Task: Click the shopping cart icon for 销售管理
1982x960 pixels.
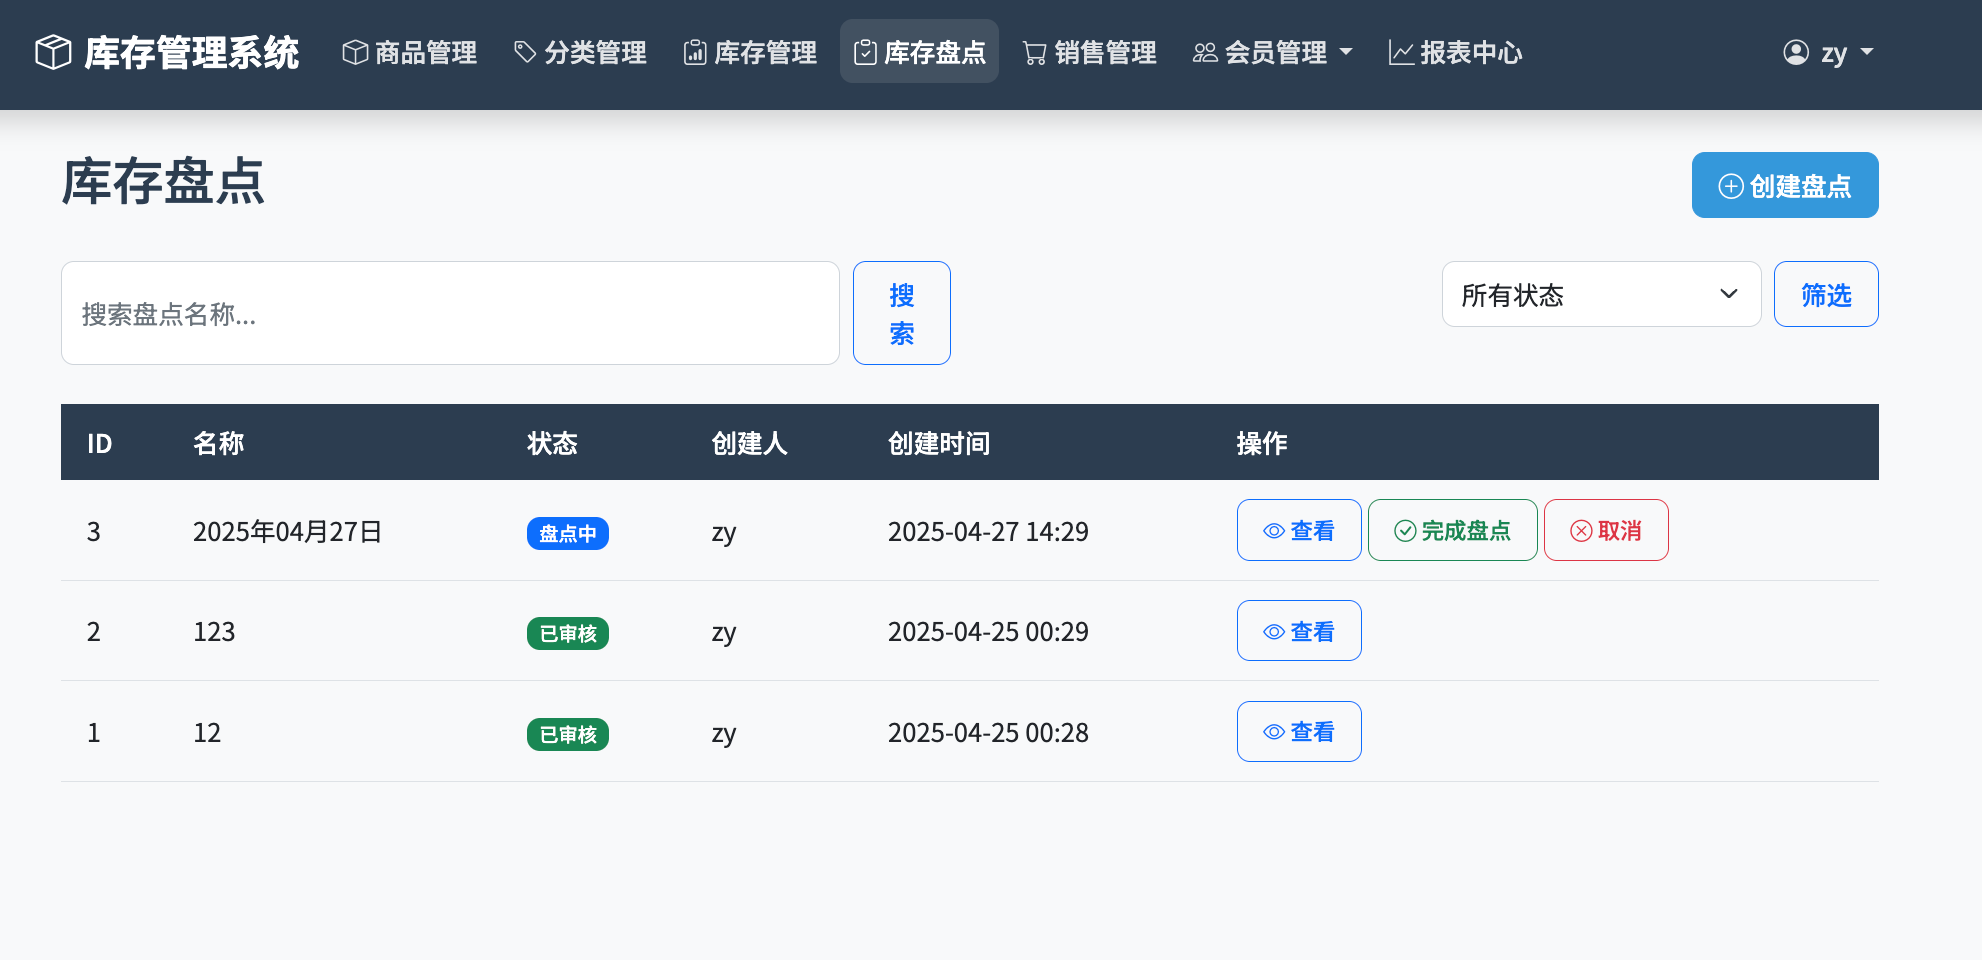Action: (1035, 52)
